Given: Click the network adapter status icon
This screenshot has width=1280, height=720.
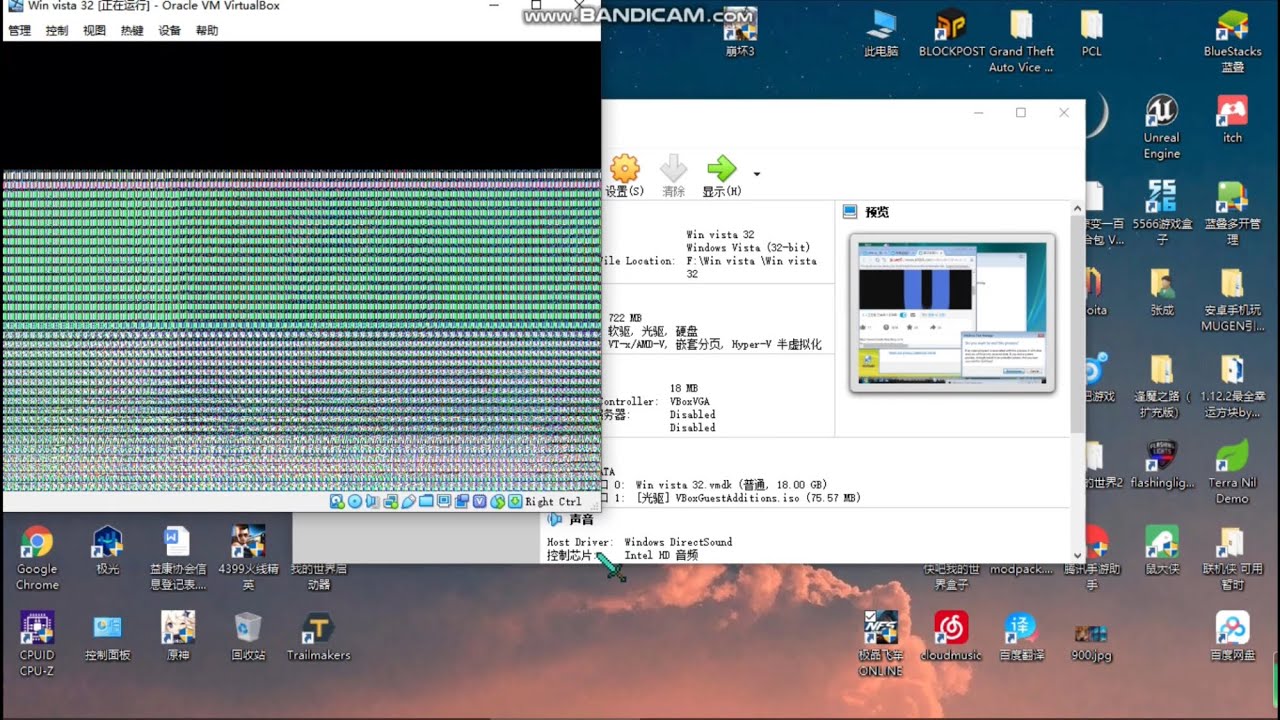Looking at the screenshot, I should [x=391, y=501].
